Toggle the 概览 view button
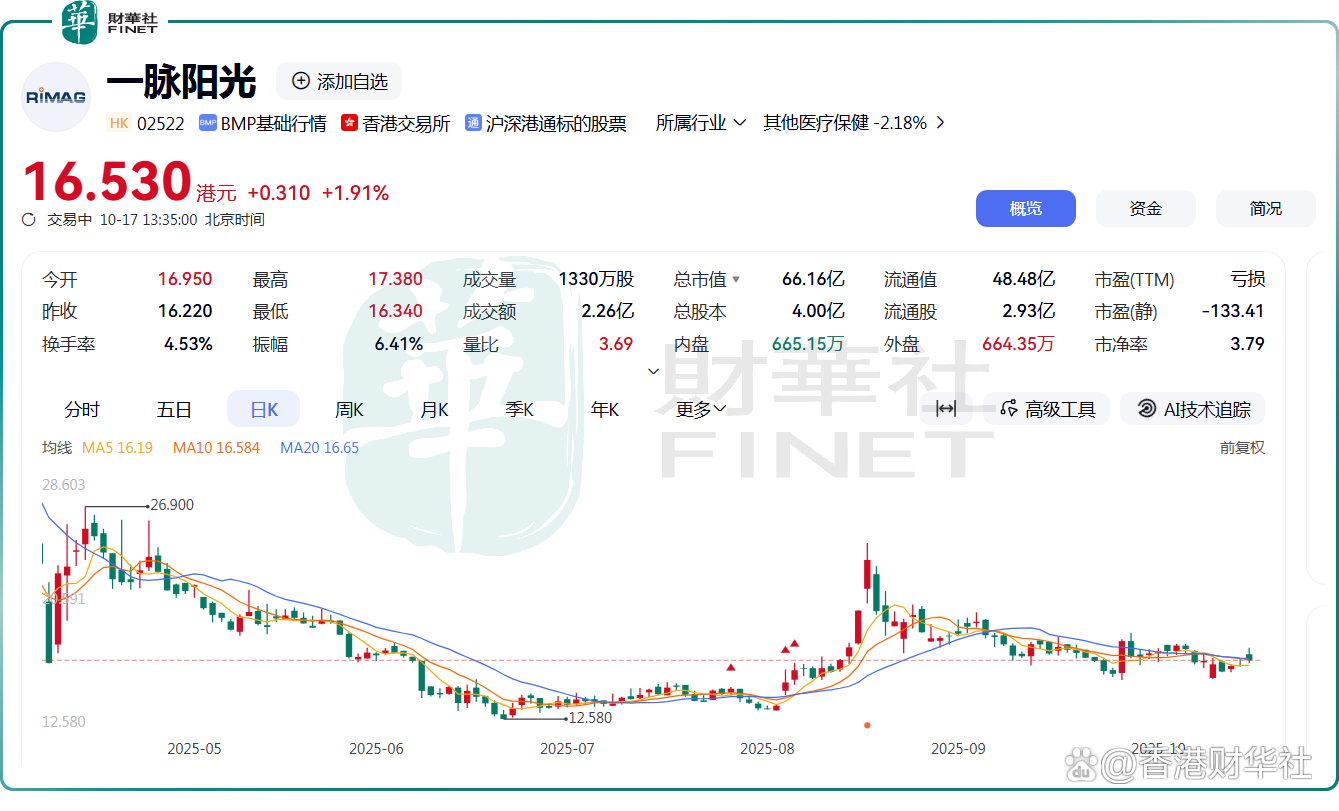 (1026, 208)
